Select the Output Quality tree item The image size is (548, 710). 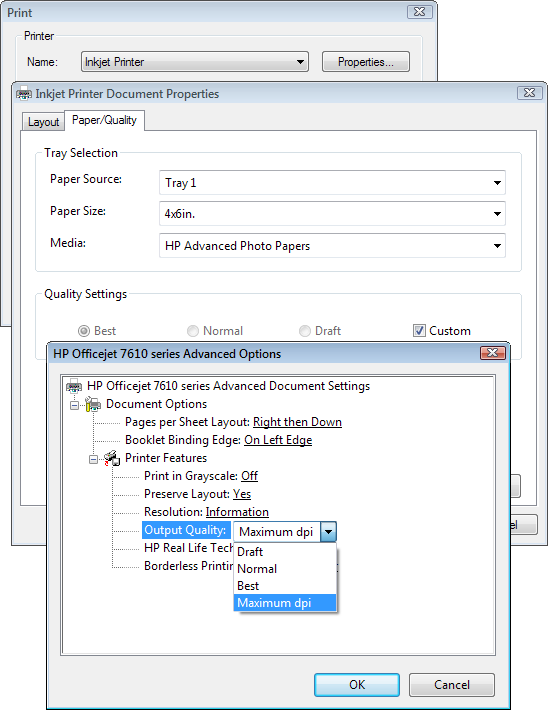185,530
